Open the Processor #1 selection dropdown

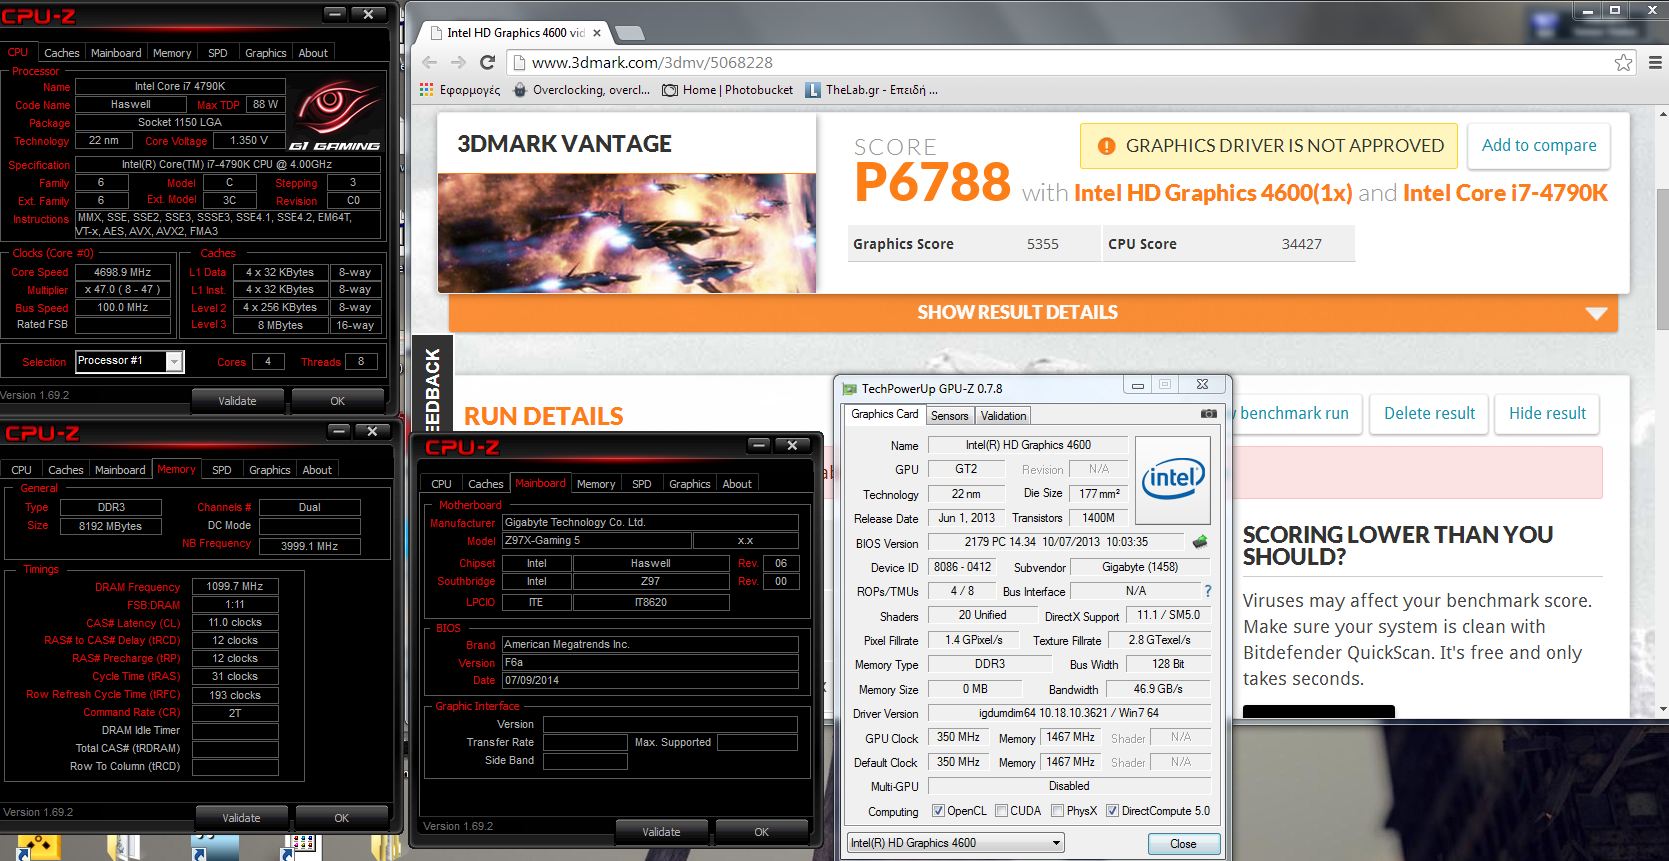[x=175, y=362]
